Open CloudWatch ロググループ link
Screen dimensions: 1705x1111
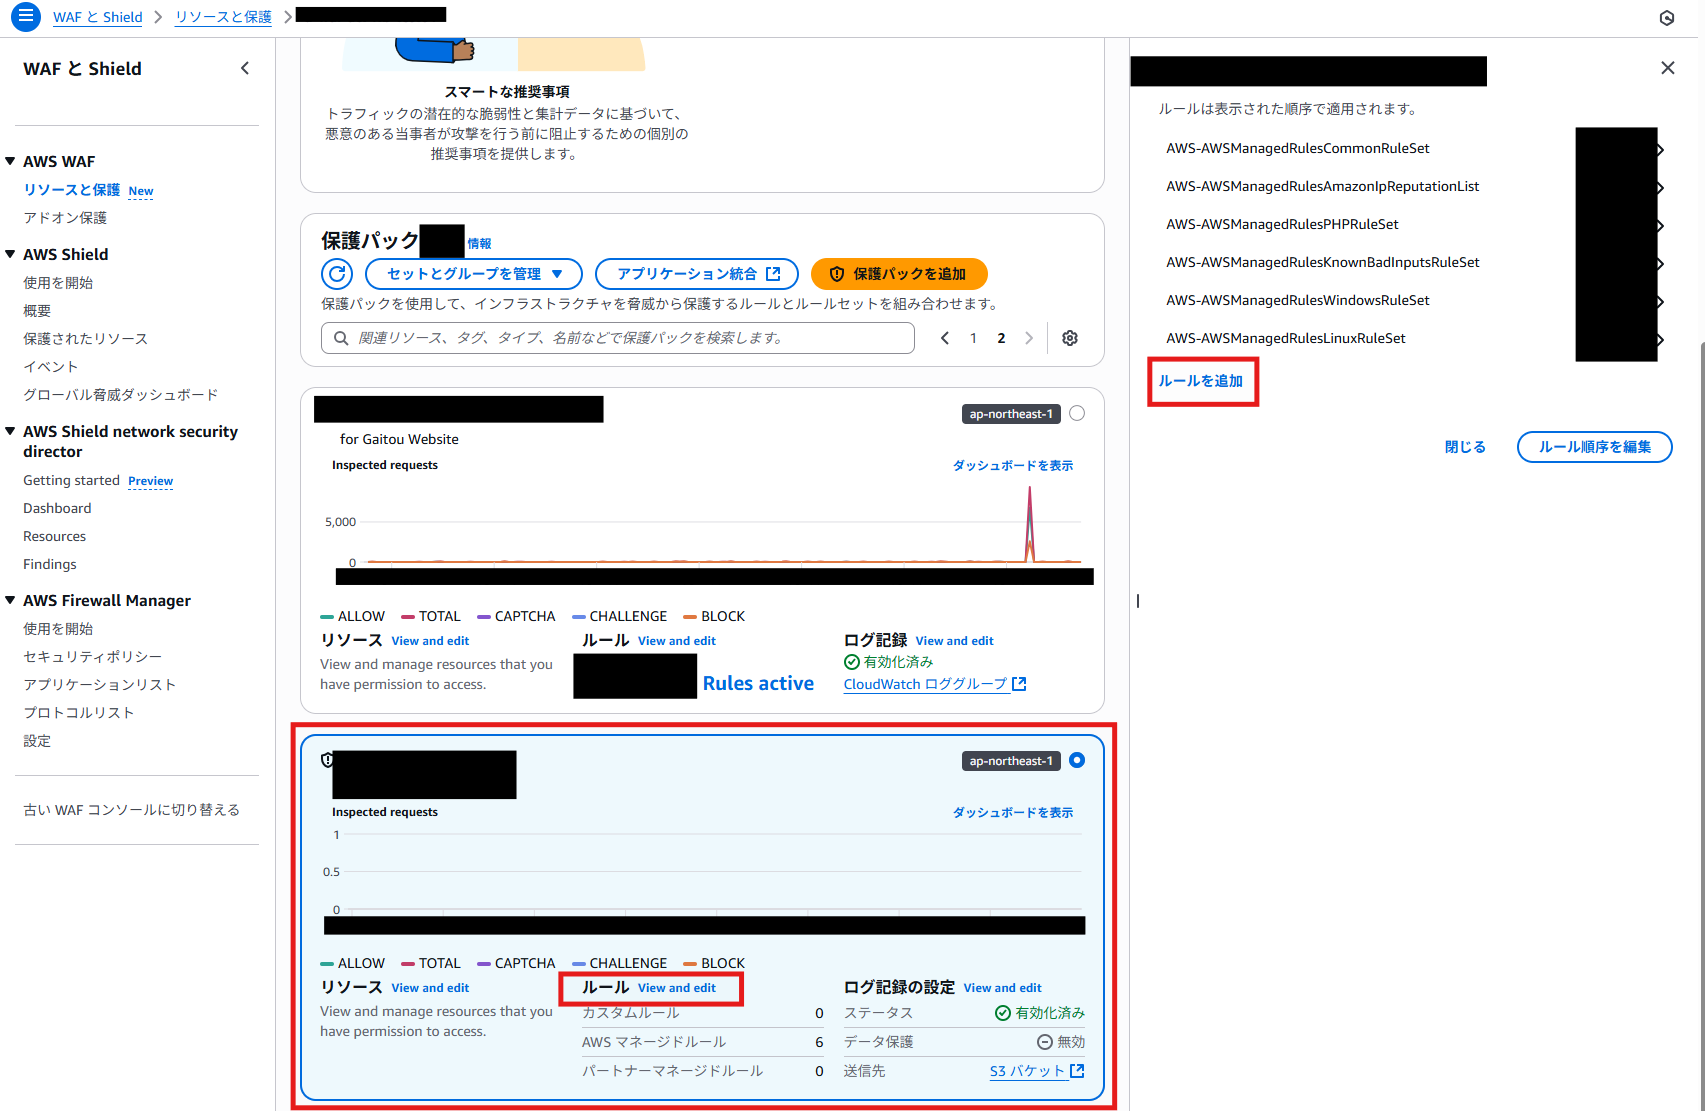935,684
